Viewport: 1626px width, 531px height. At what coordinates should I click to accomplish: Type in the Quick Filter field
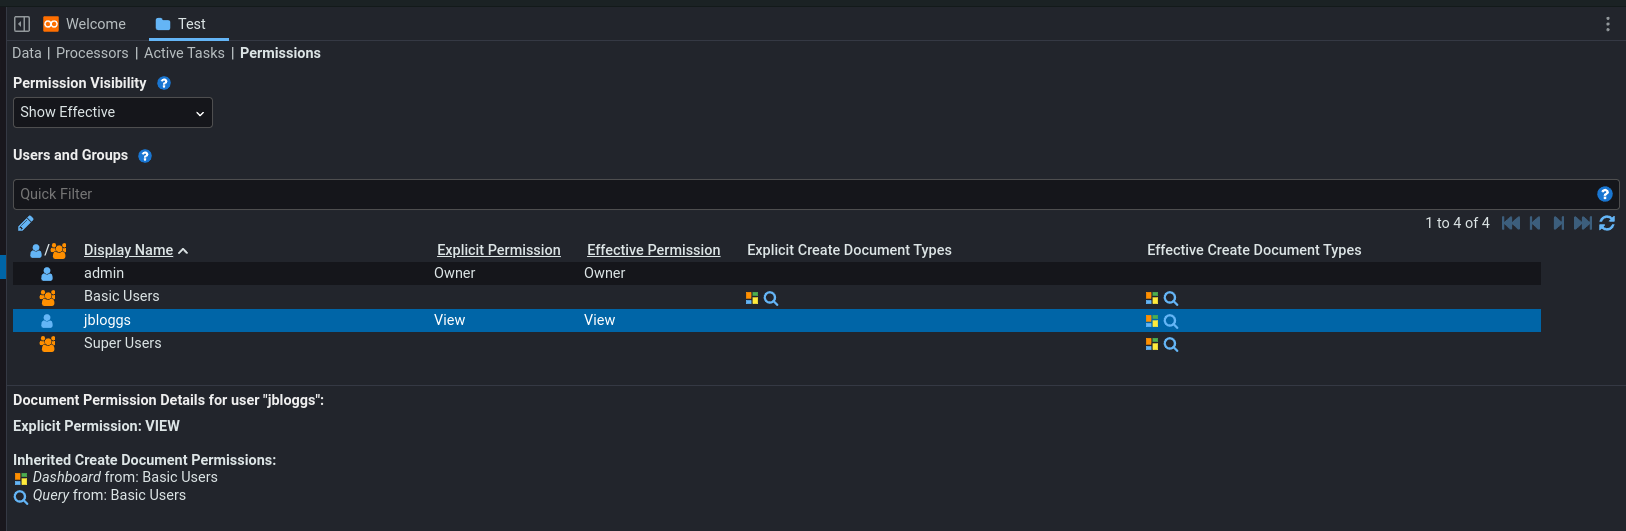pyautogui.click(x=800, y=194)
